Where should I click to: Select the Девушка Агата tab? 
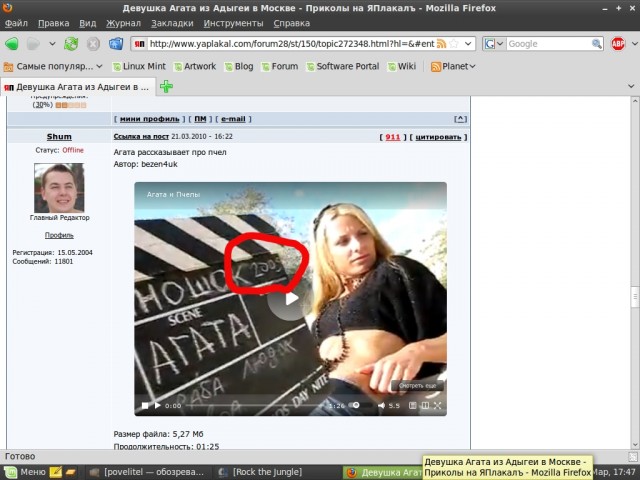(77, 87)
